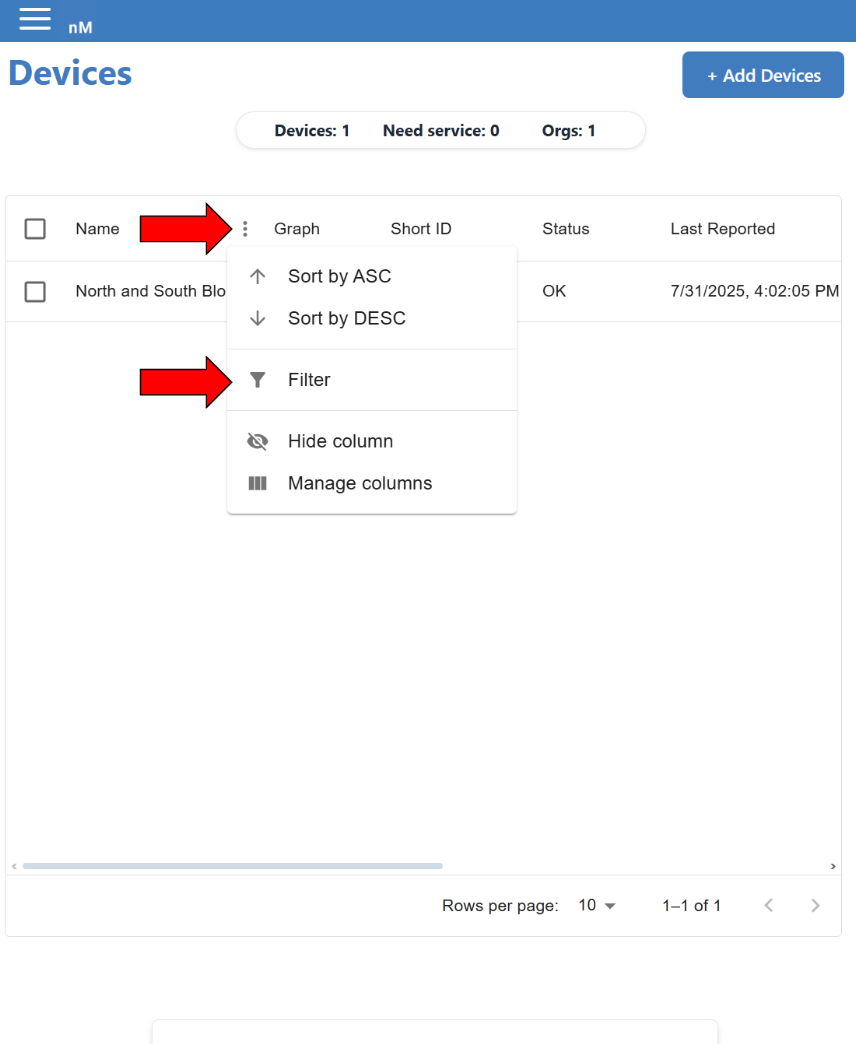Click the 7/31/2025, 4:02:05 PM timestamp
The height and width of the screenshot is (1044, 856).
754,292
